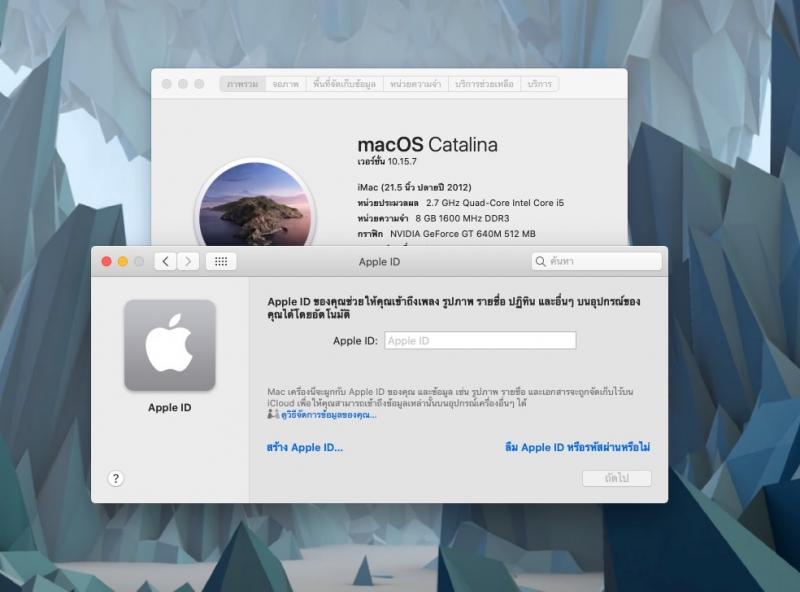The height and width of the screenshot is (592, 800).
Task: Click the large Apple logo icon
Action: [170, 345]
